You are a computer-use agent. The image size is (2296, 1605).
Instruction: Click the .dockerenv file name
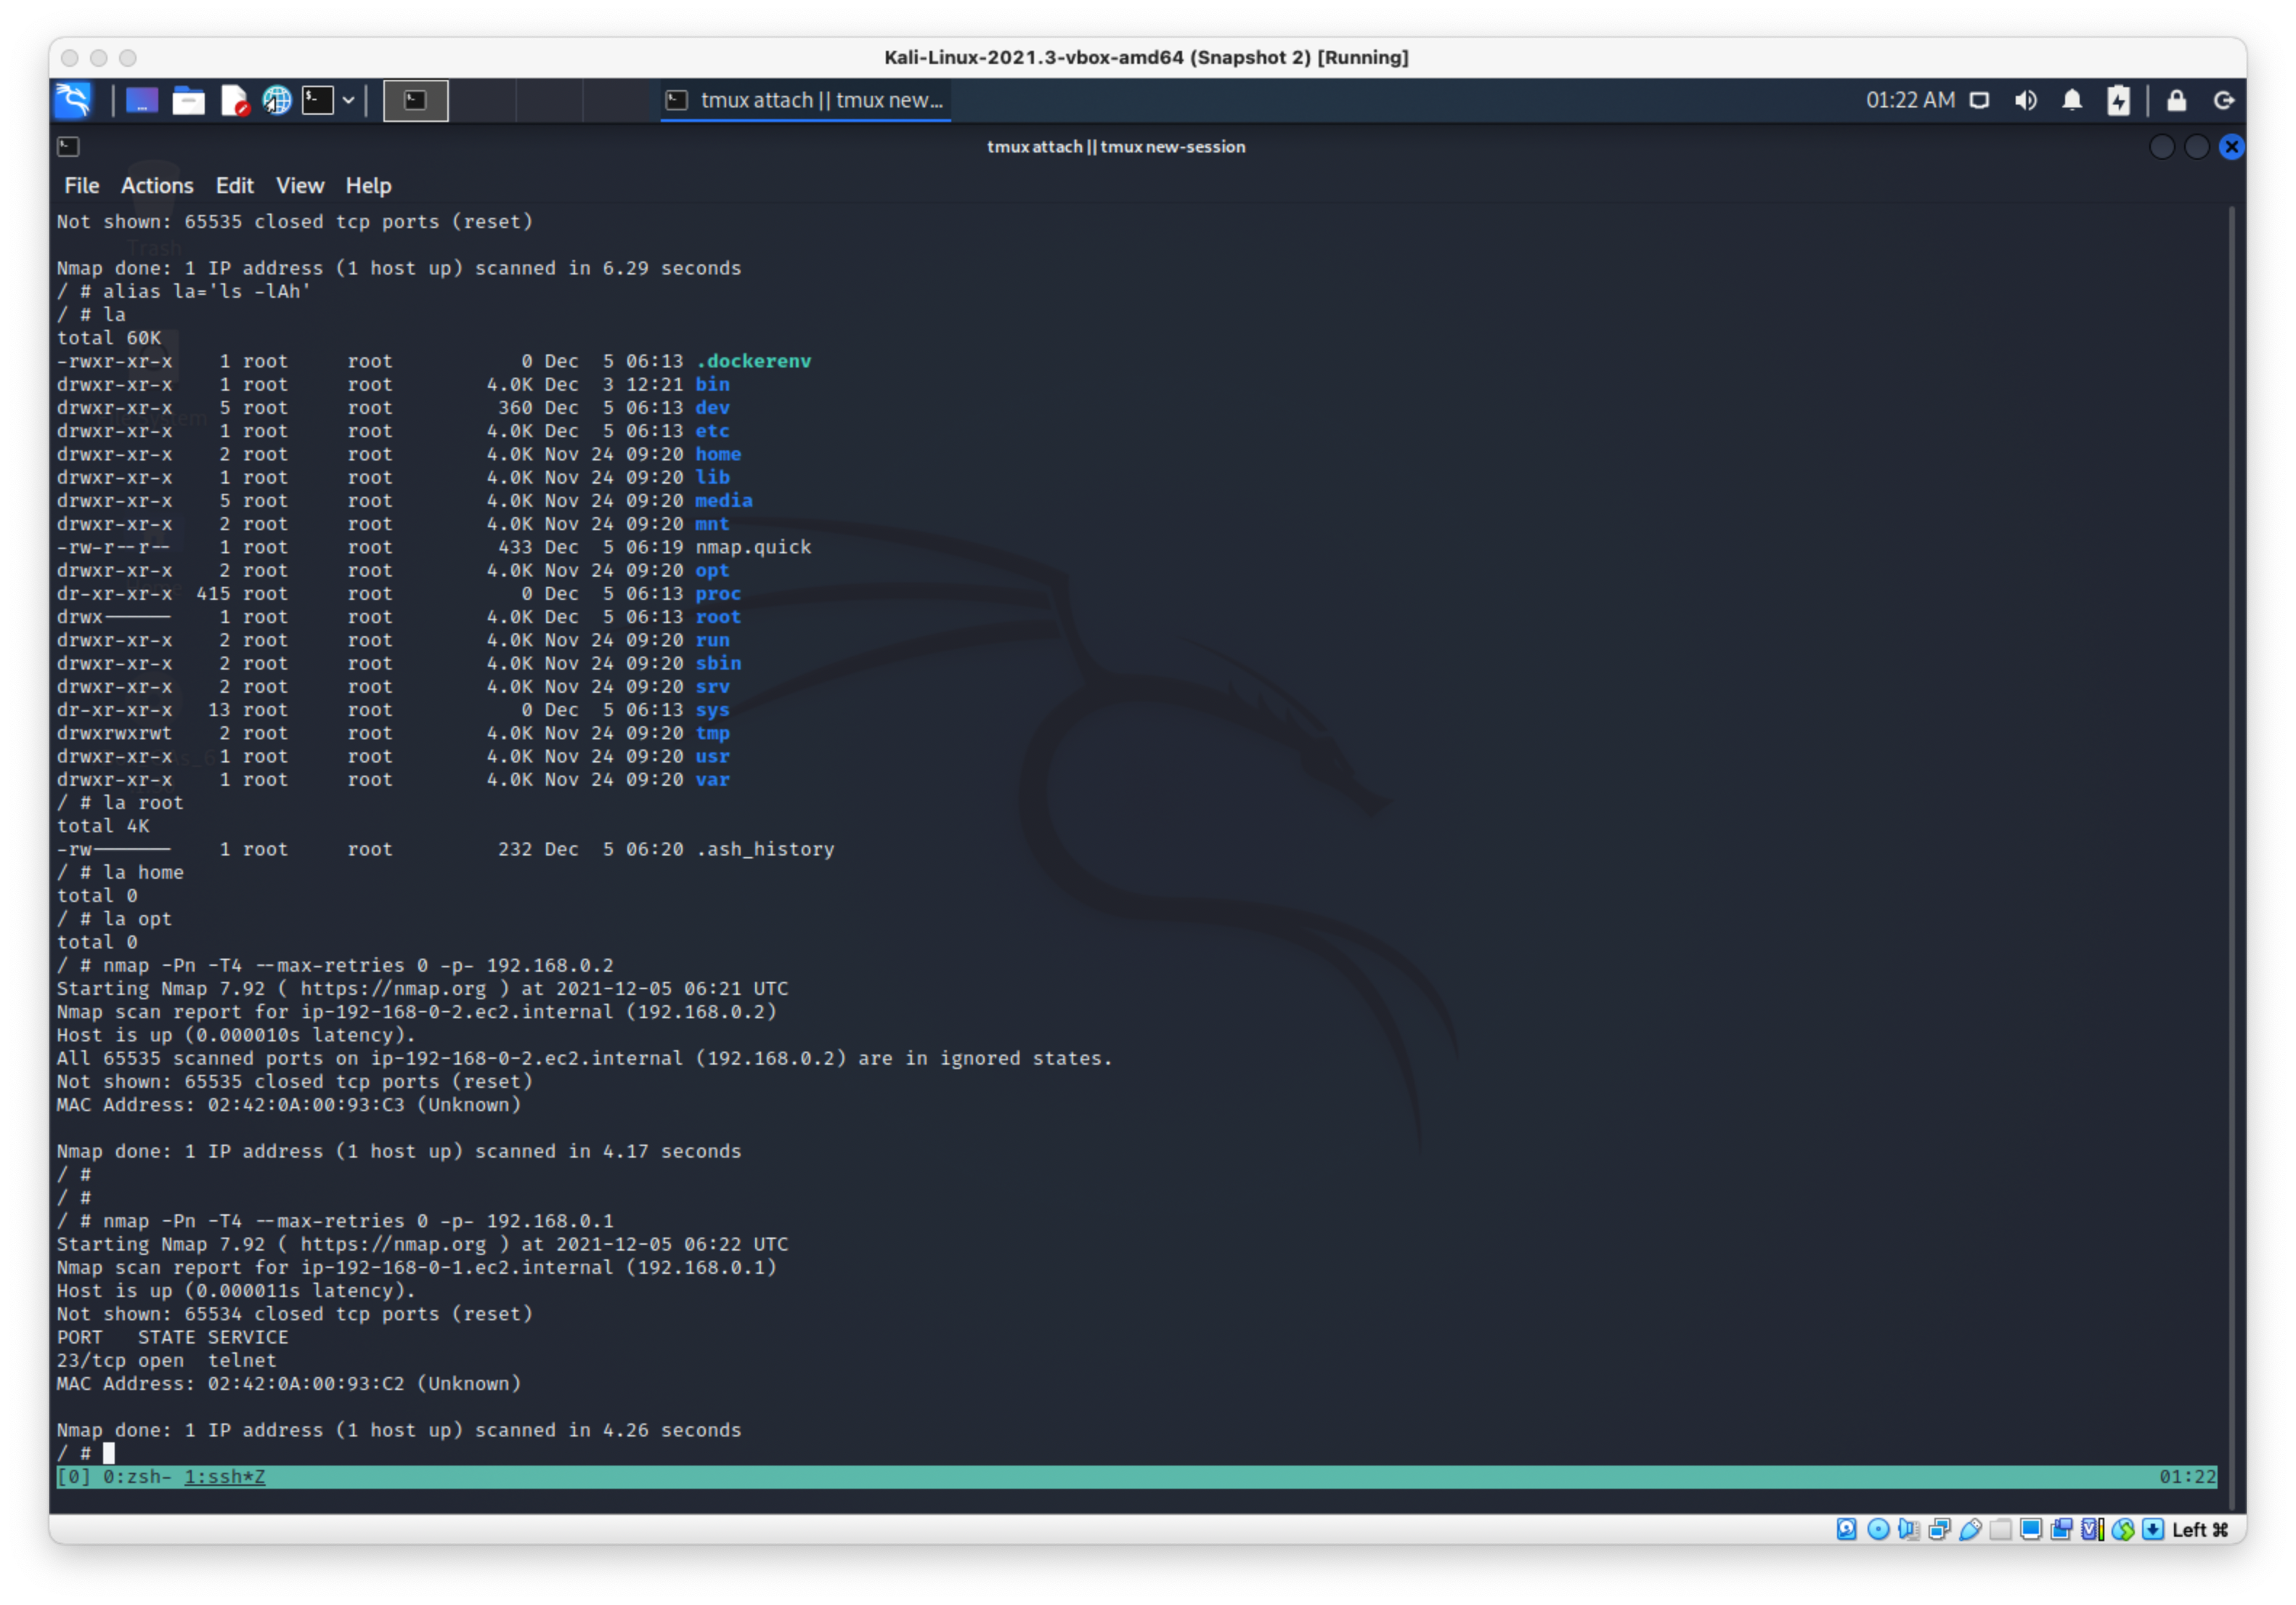pos(753,361)
